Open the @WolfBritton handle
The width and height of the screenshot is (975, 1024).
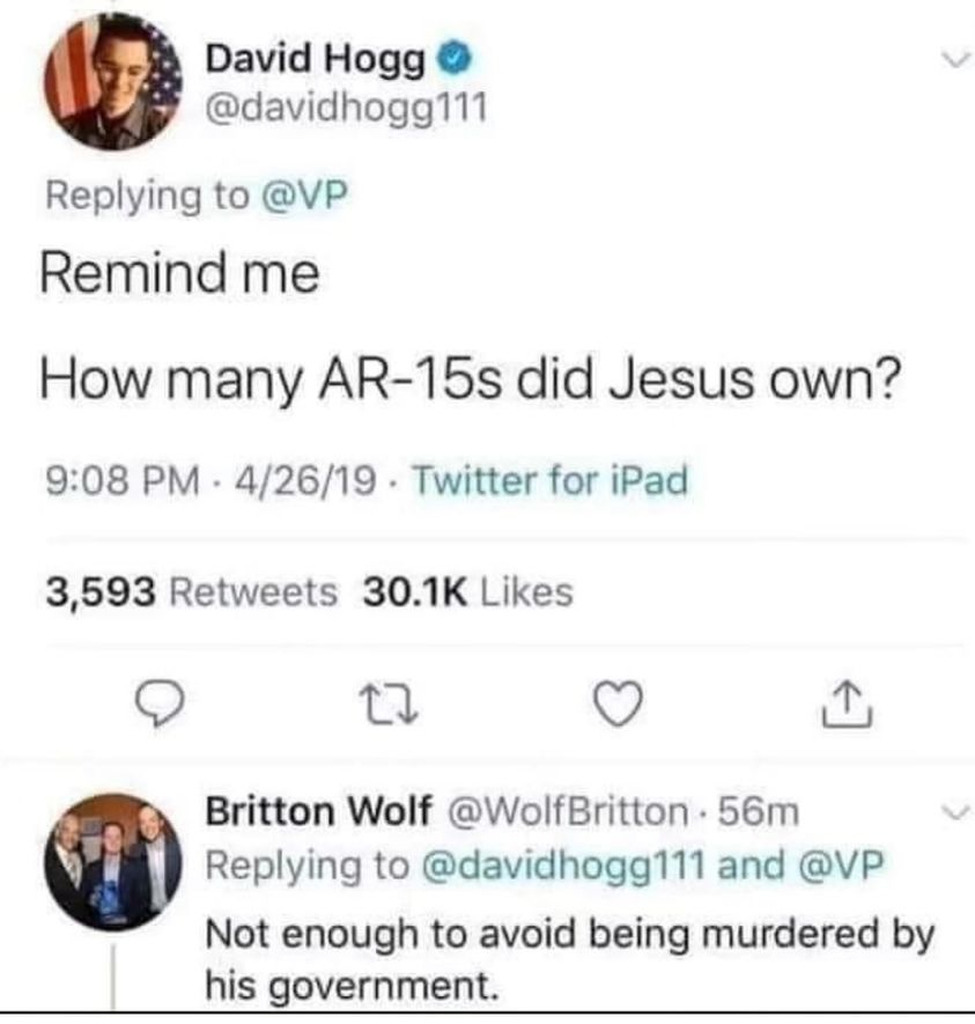coord(567,812)
